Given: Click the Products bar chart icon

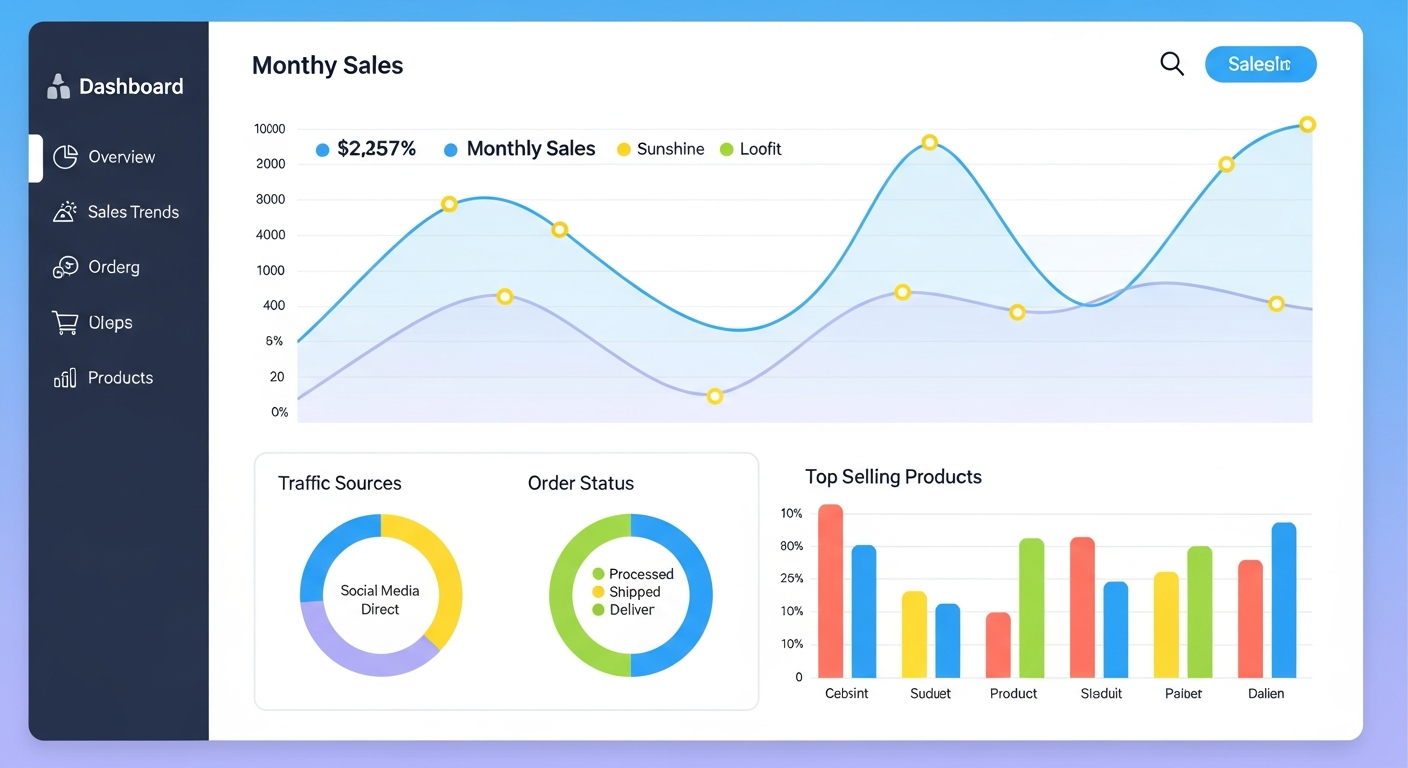Looking at the screenshot, I should pyautogui.click(x=65, y=378).
